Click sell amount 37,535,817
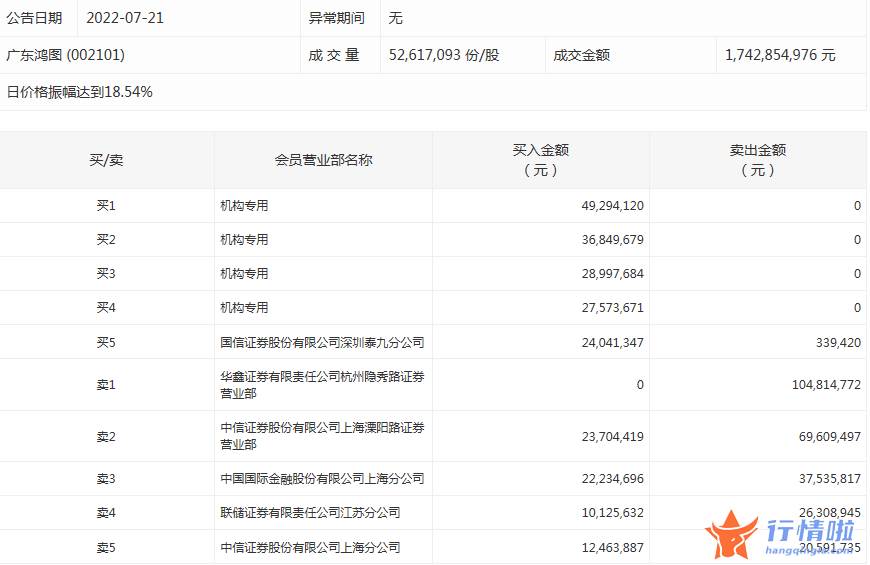 (829, 478)
